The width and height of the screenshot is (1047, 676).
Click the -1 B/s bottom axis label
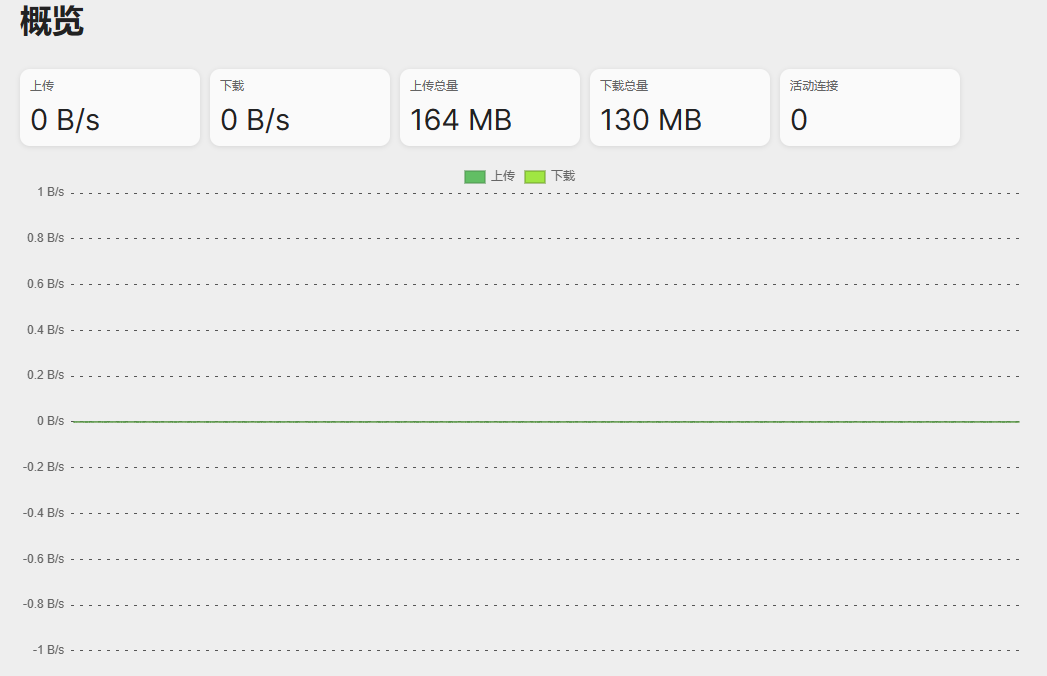click(x=48, y=650)
